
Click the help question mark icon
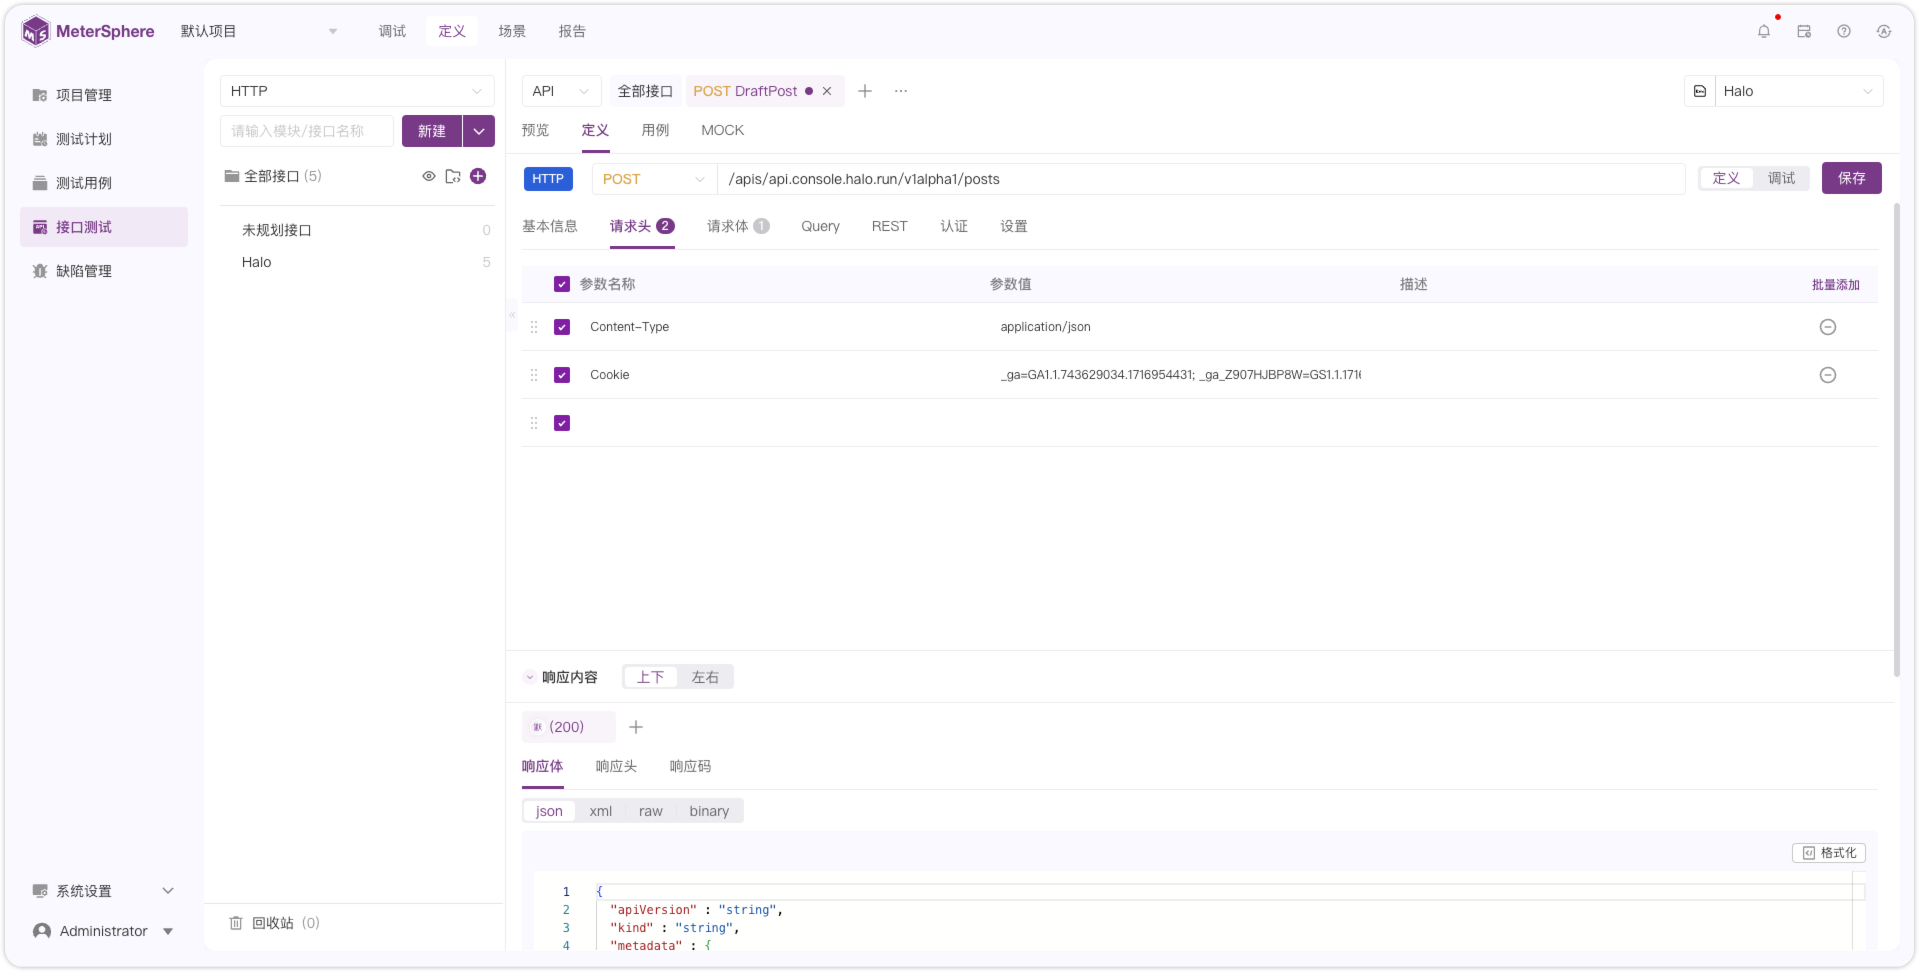pyautogui.click(x=1844, y=32)
